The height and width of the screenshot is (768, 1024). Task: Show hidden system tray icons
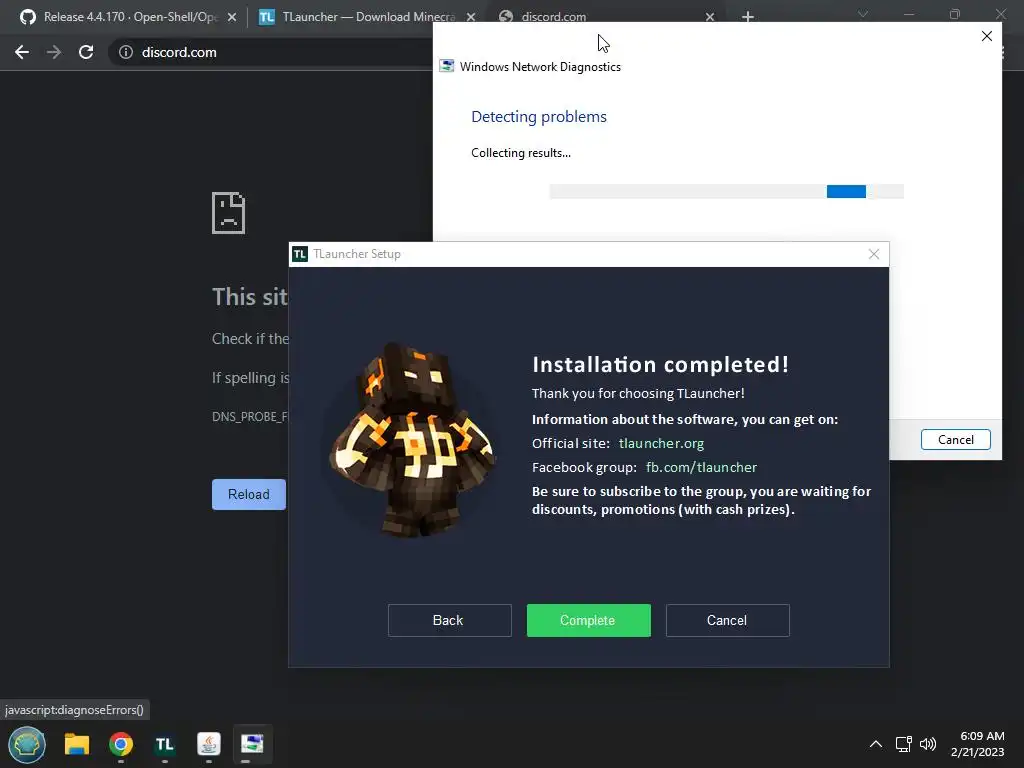coord(876,744)
